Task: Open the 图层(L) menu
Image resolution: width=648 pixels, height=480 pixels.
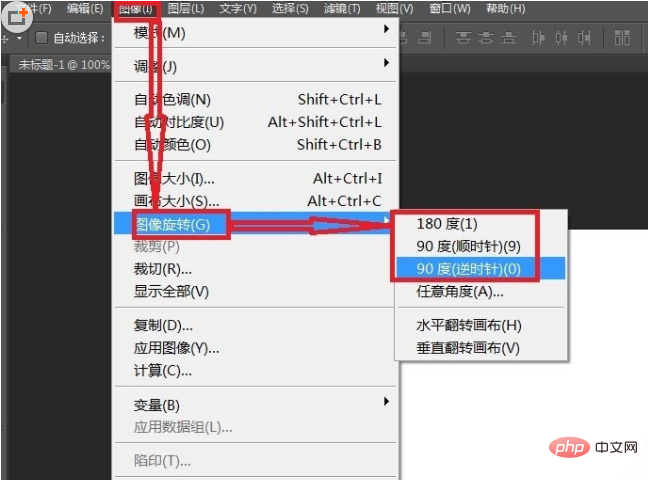Action: click(x=186, y=8)
